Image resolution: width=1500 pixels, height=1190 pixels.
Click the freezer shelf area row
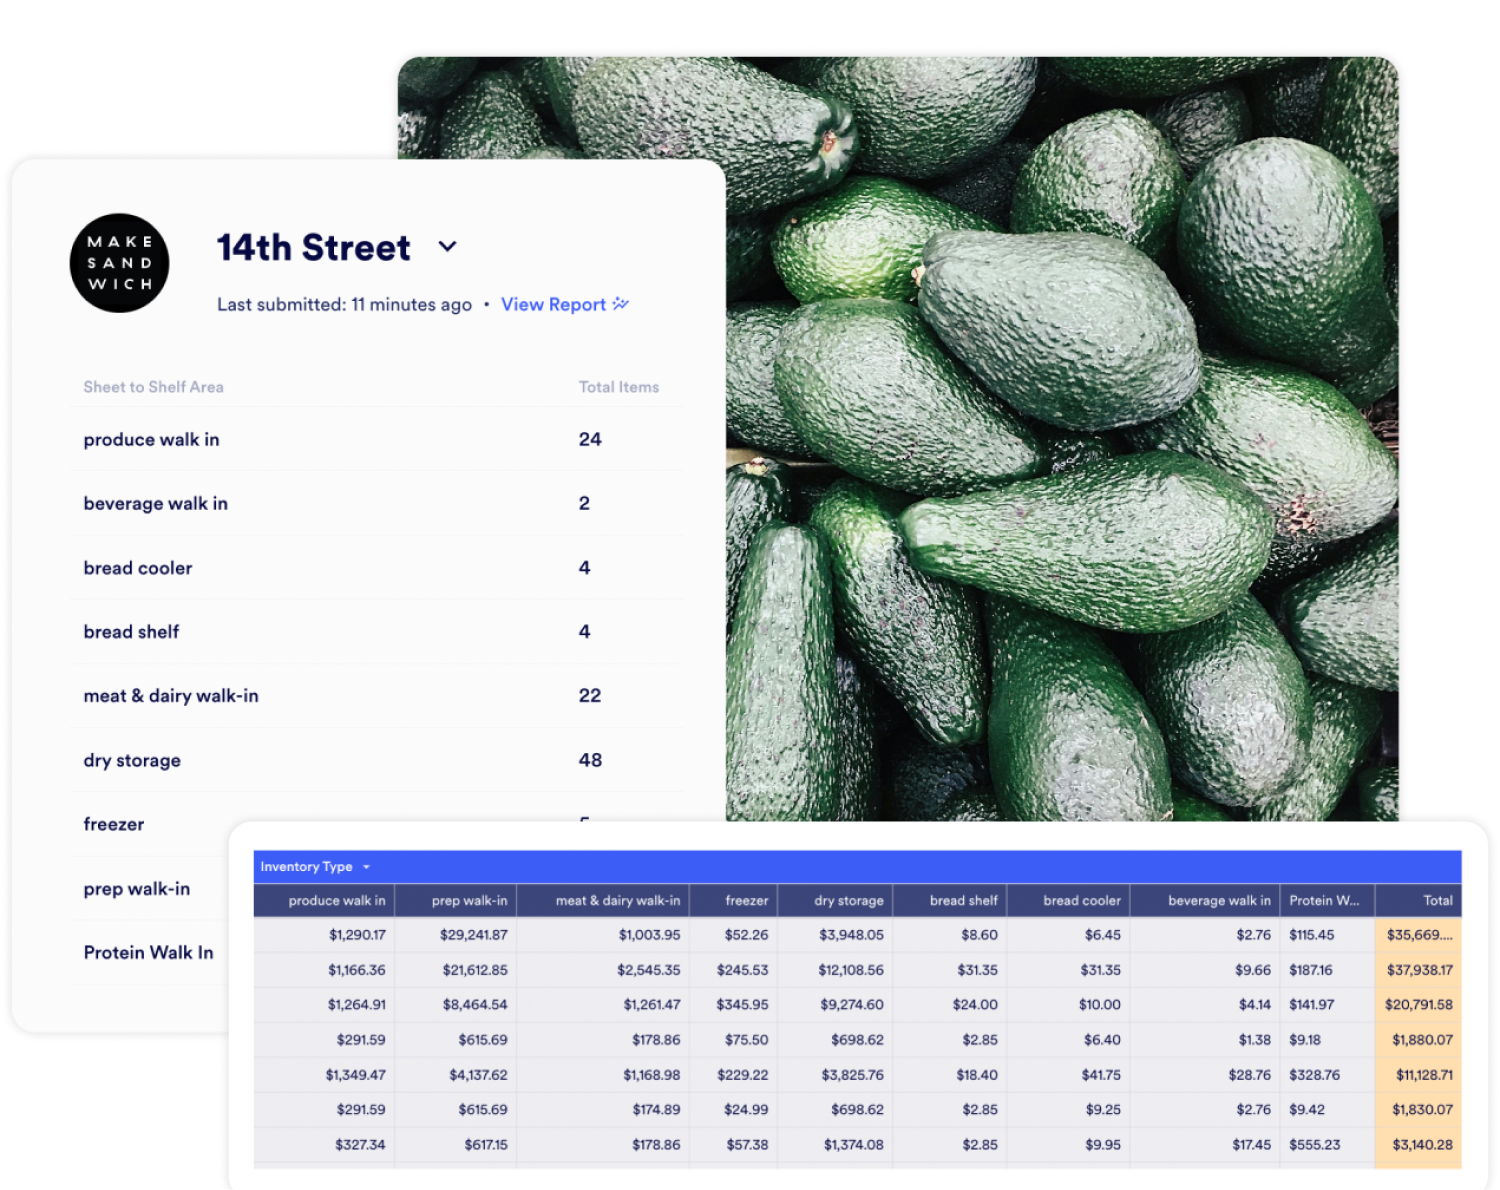114,825
